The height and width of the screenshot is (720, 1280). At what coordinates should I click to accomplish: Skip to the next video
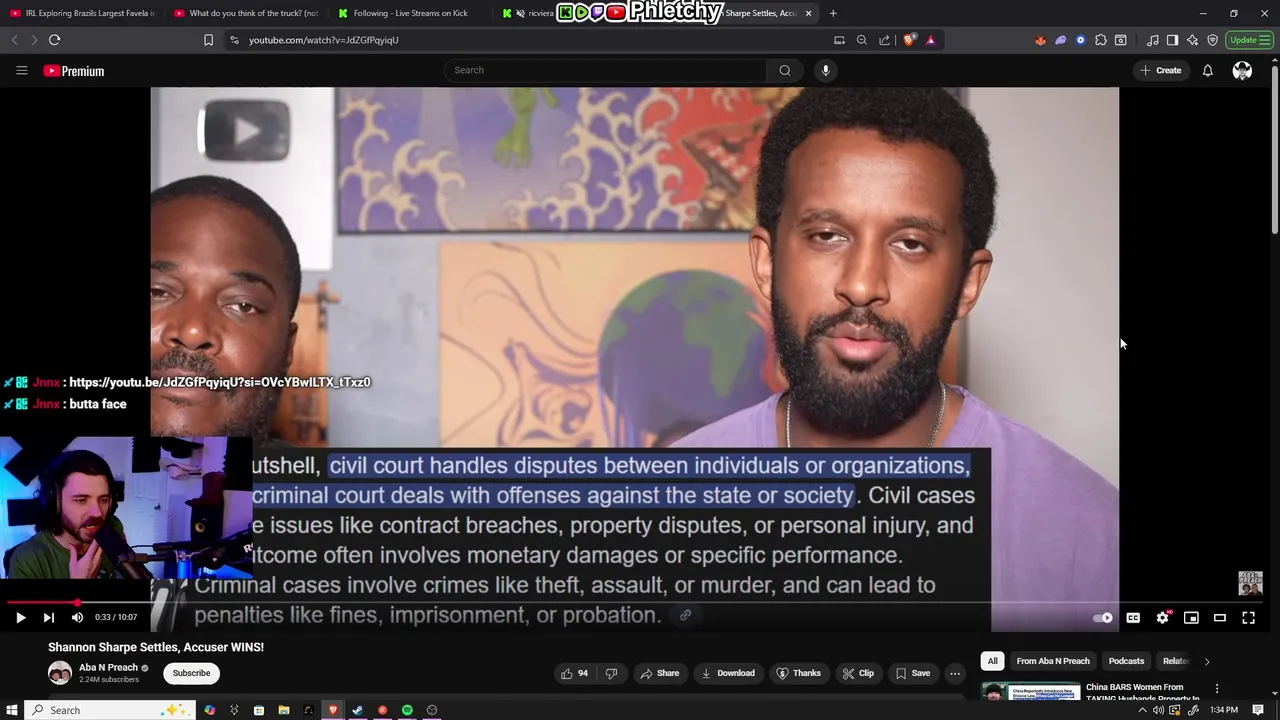(x=48, y=618)
